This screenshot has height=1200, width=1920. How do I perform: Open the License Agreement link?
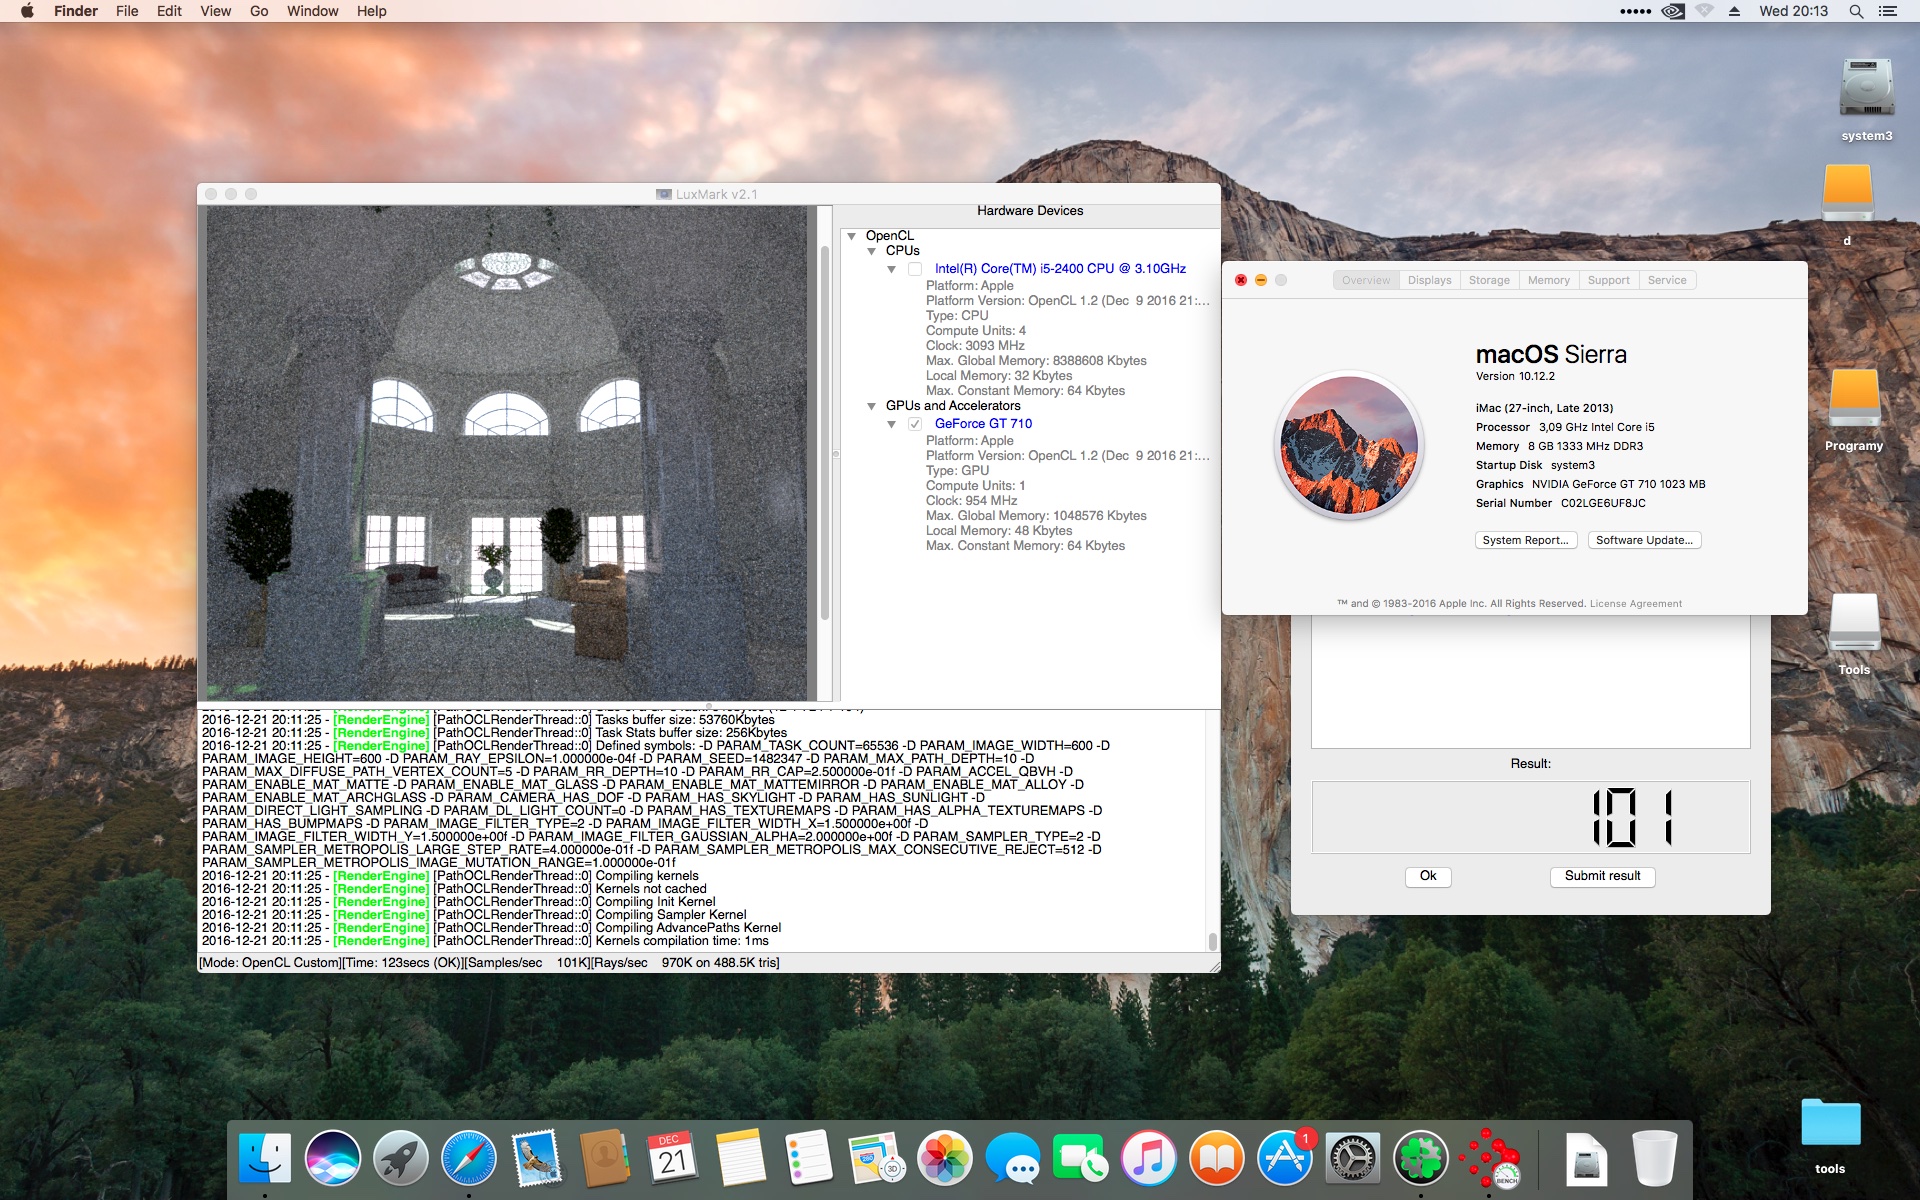pos(1635,604)
